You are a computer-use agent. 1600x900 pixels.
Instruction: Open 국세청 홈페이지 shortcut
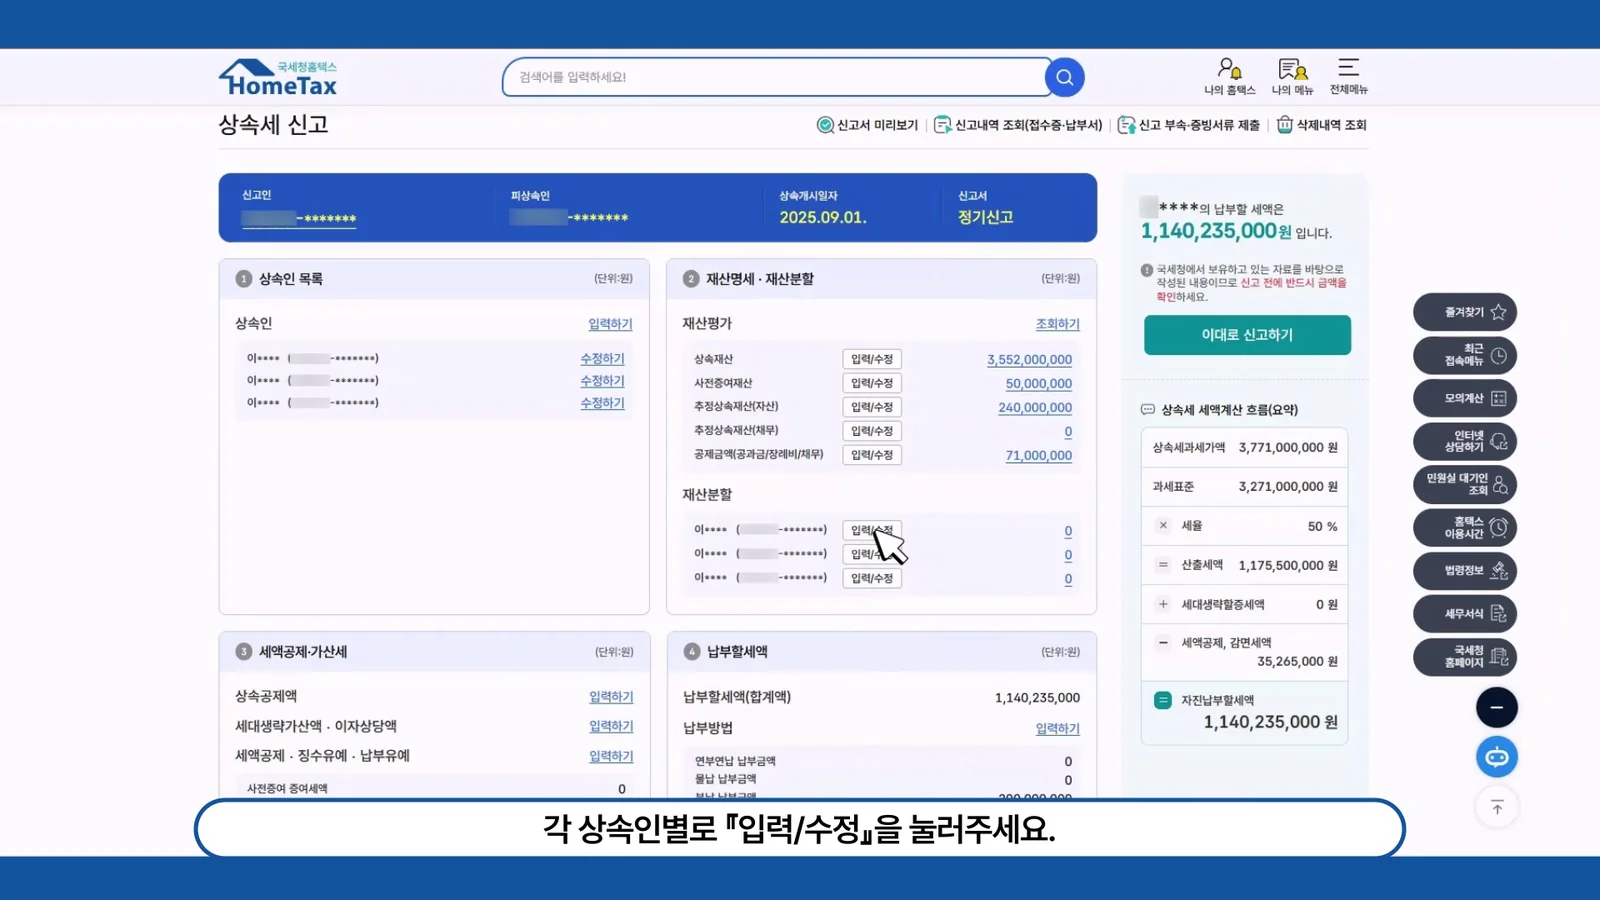[1465, 656]
